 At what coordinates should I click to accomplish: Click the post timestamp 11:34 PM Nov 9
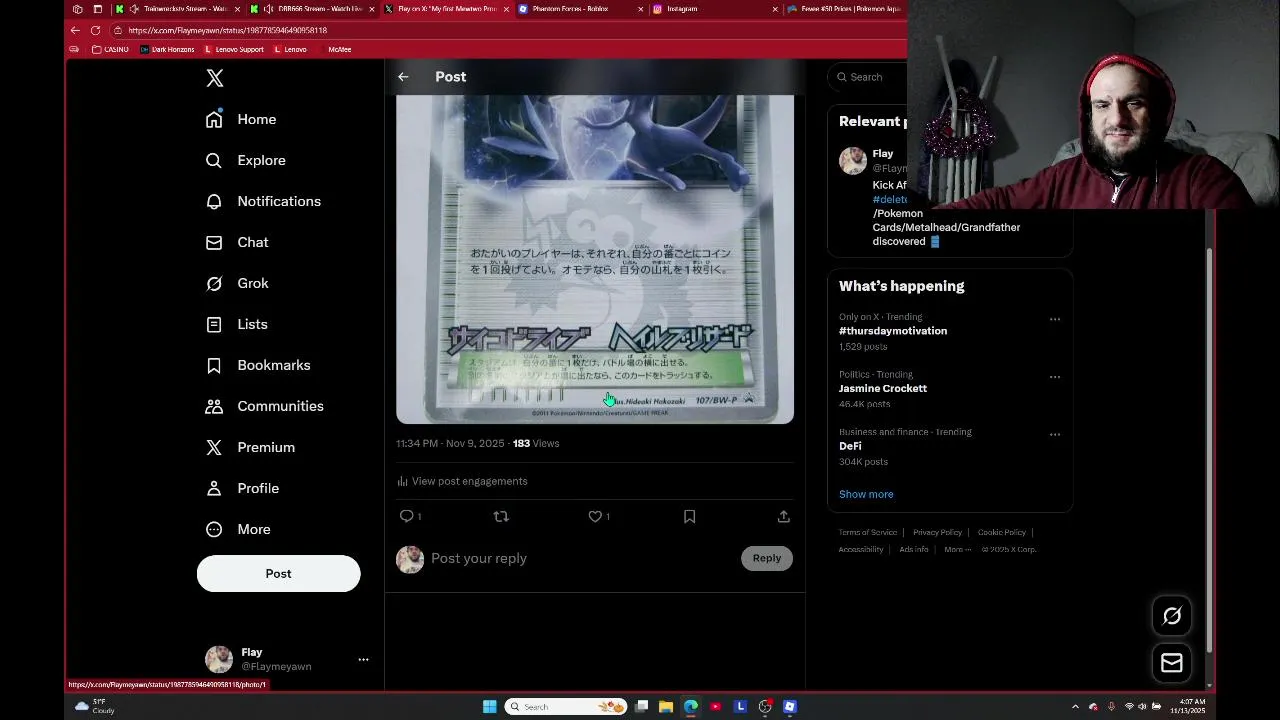click(450, 443)
